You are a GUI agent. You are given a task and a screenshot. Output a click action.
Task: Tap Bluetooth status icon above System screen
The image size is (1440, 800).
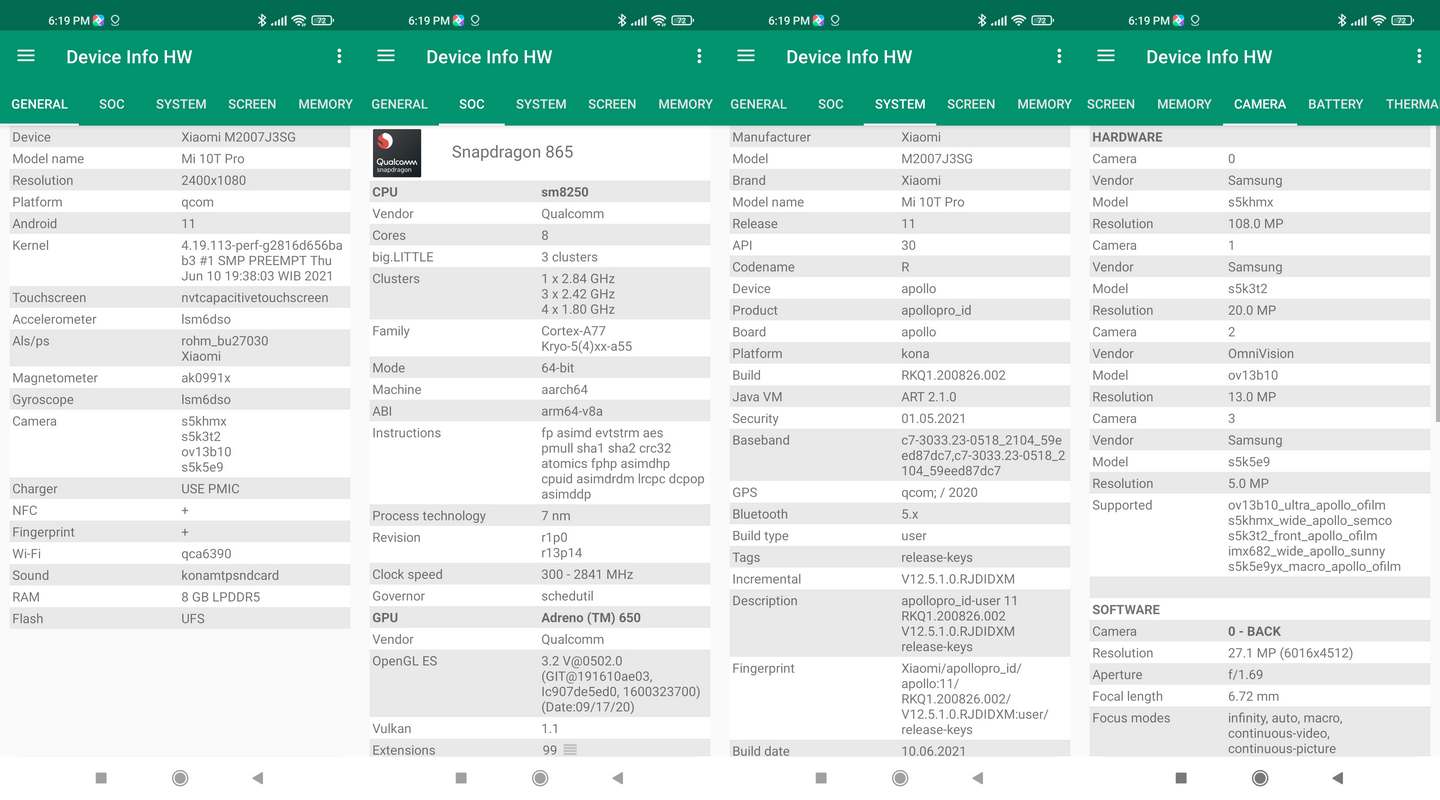point(981,20)
